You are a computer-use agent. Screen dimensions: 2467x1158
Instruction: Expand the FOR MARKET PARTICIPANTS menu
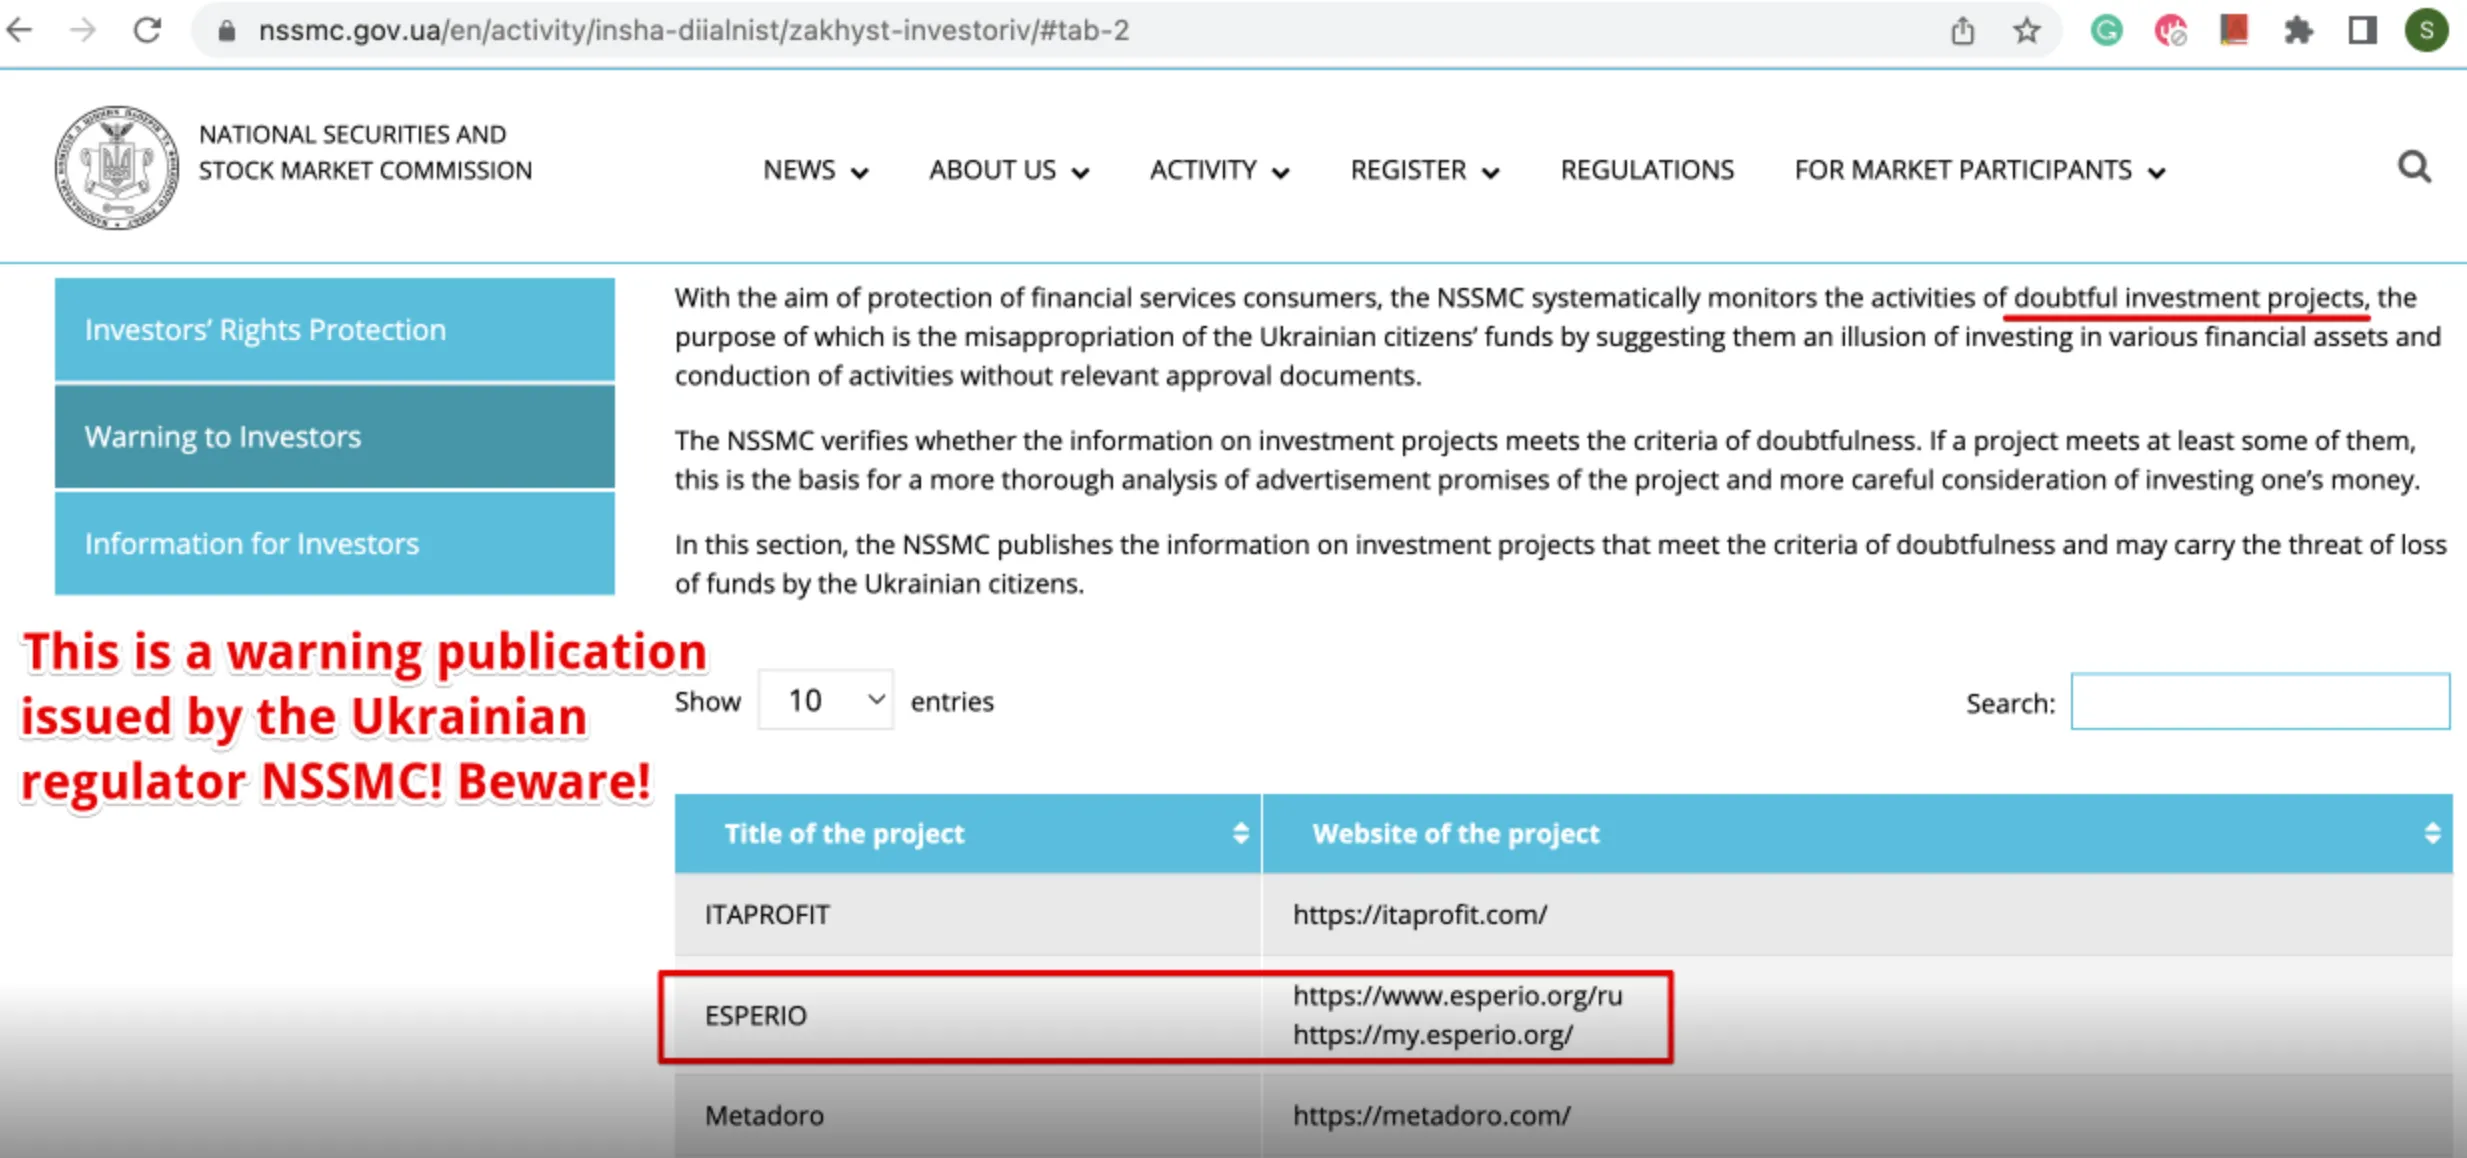click(1980, 171)
